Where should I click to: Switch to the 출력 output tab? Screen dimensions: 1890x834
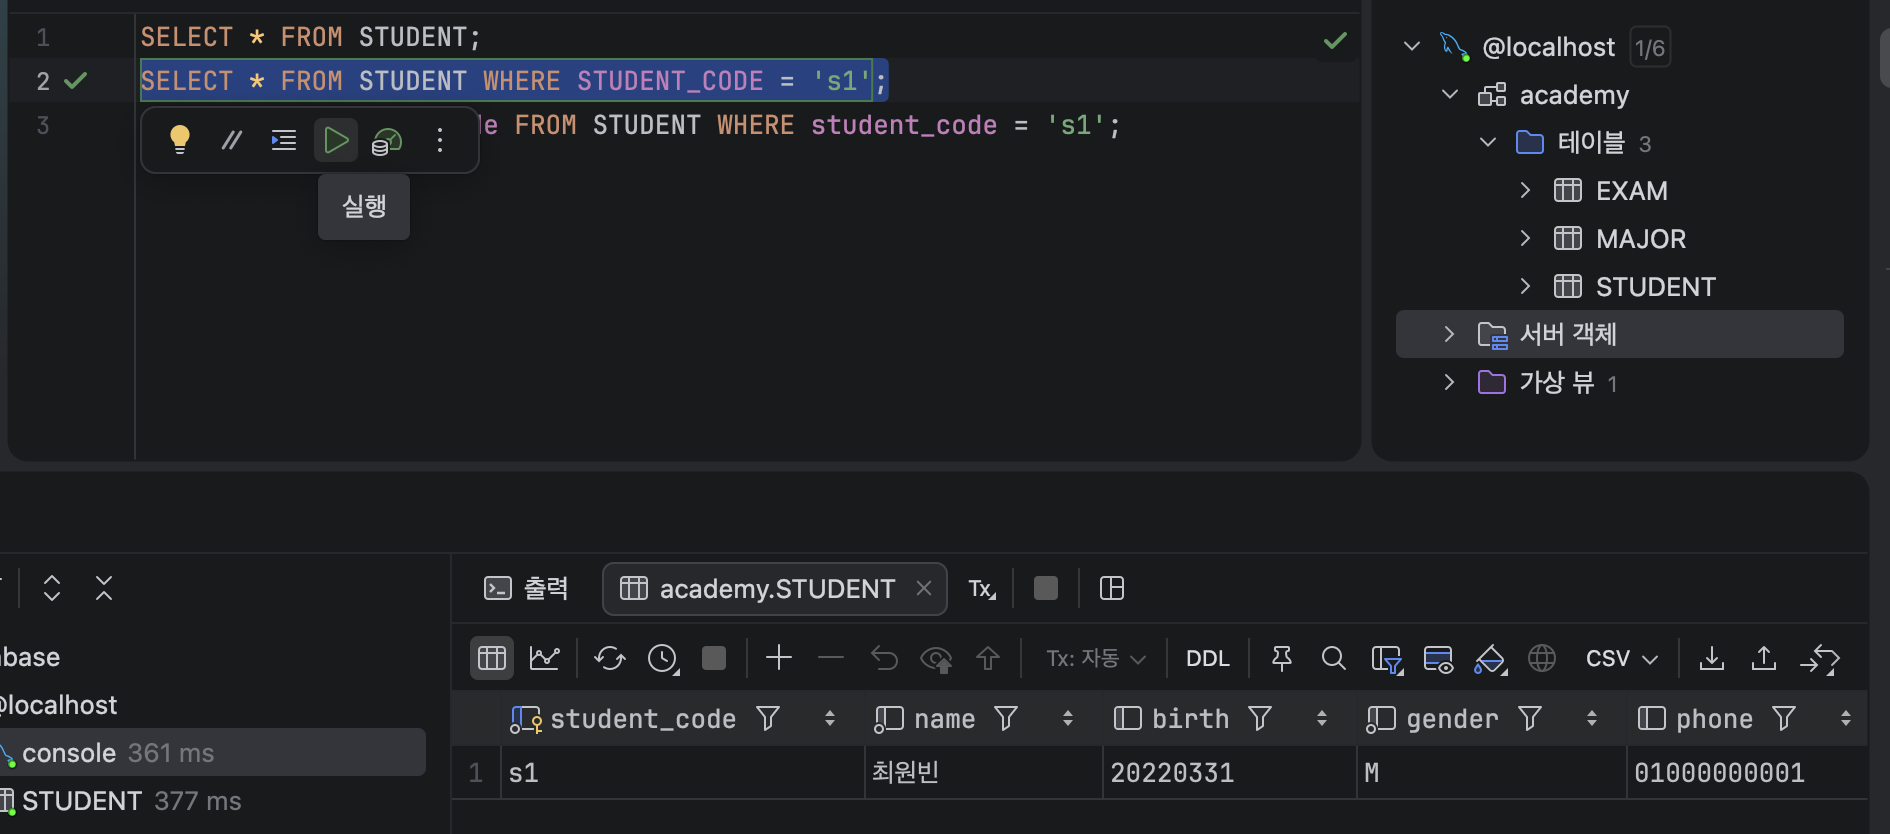click(526, 588)
